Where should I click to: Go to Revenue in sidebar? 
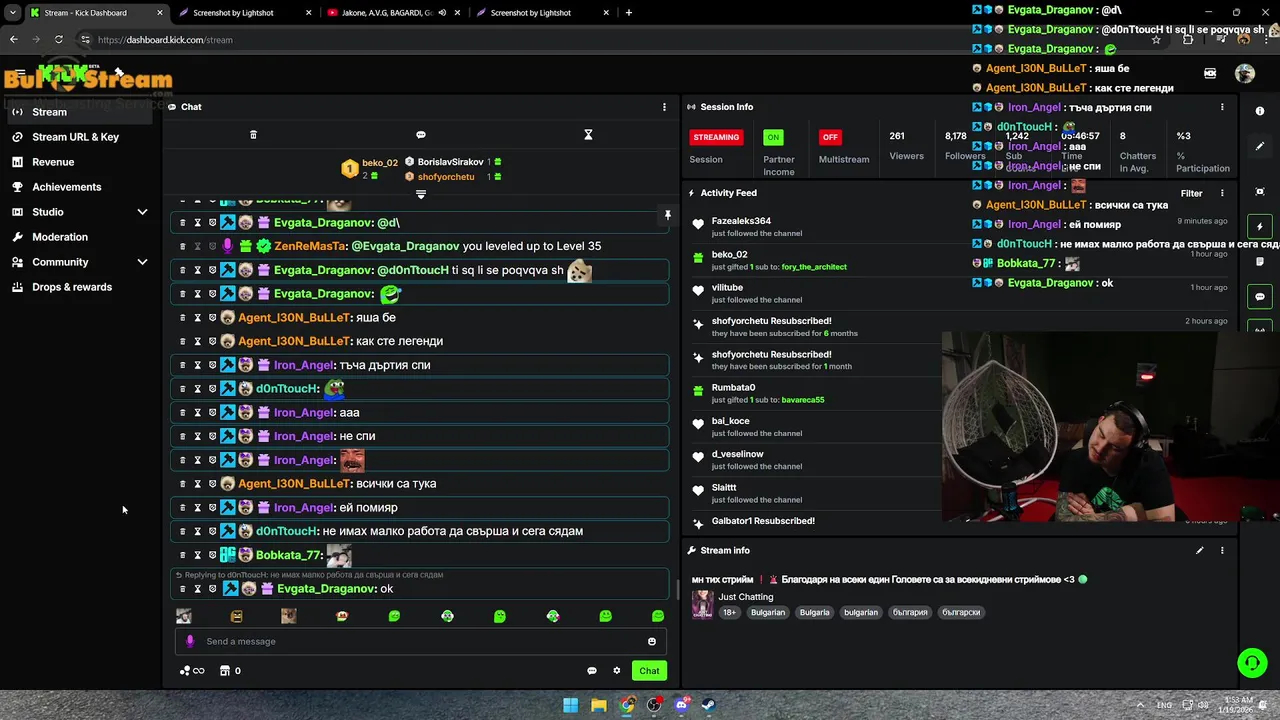tap(53, 162)
